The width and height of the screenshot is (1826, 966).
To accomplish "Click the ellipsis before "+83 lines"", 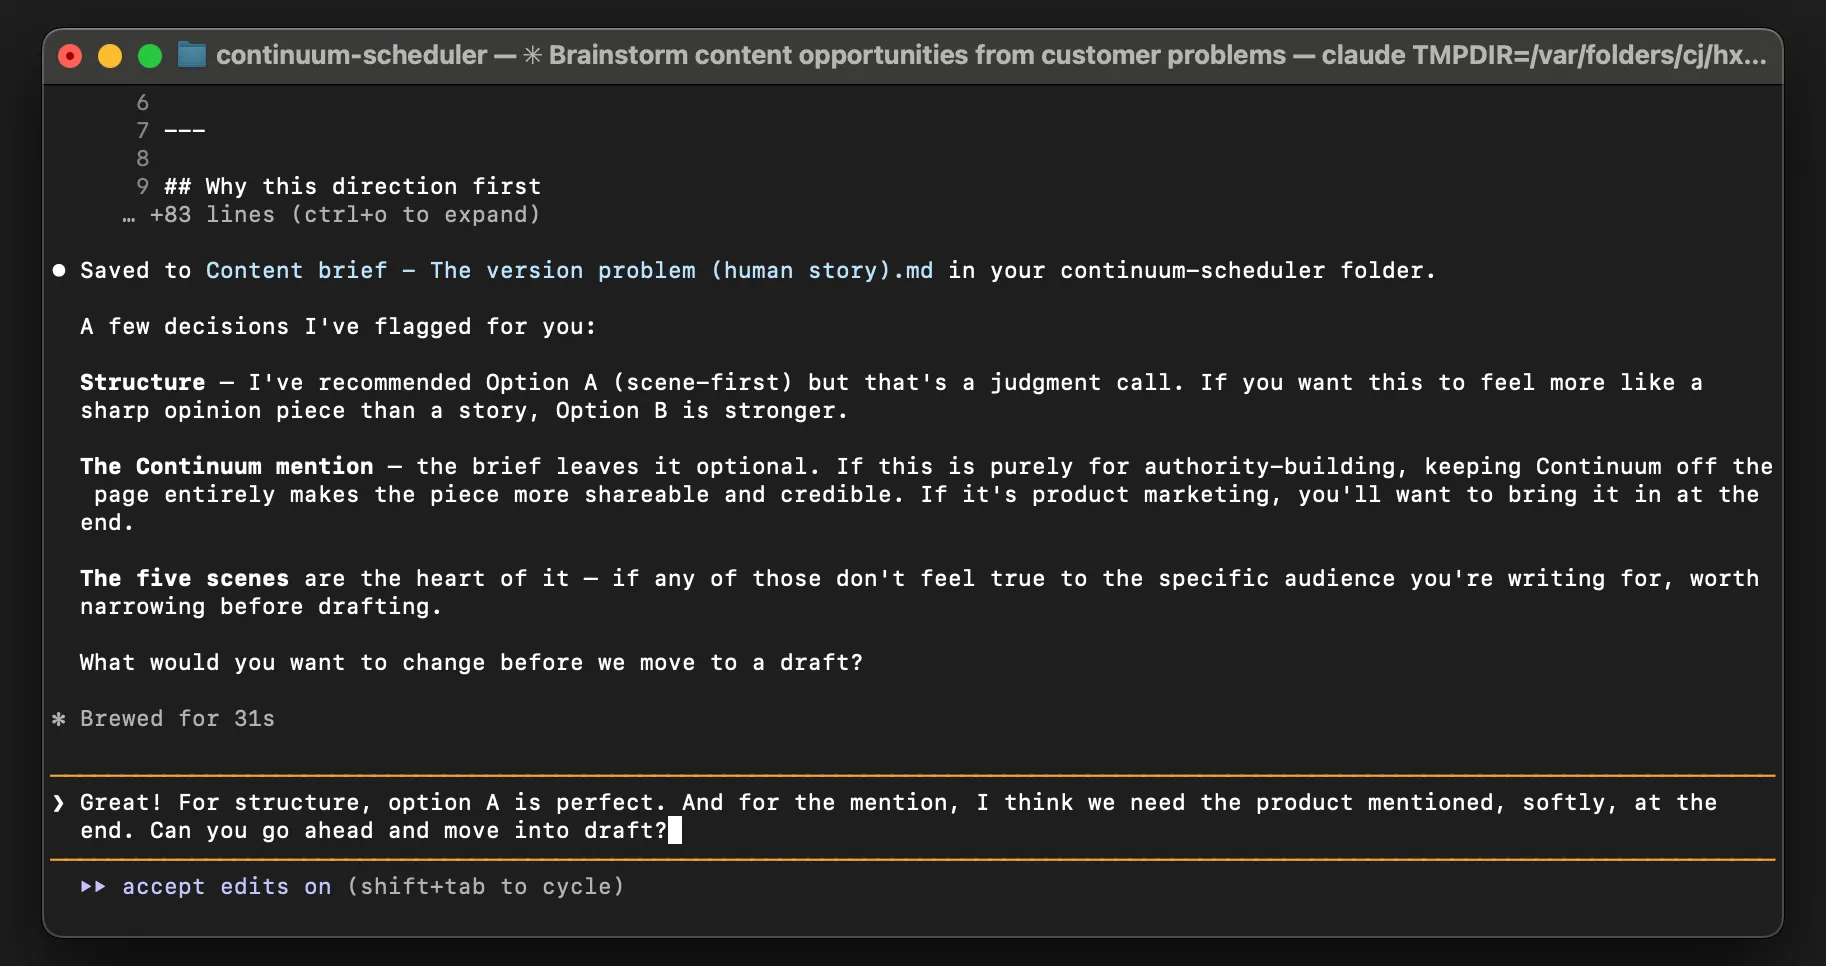I will [x=128, y=215].
